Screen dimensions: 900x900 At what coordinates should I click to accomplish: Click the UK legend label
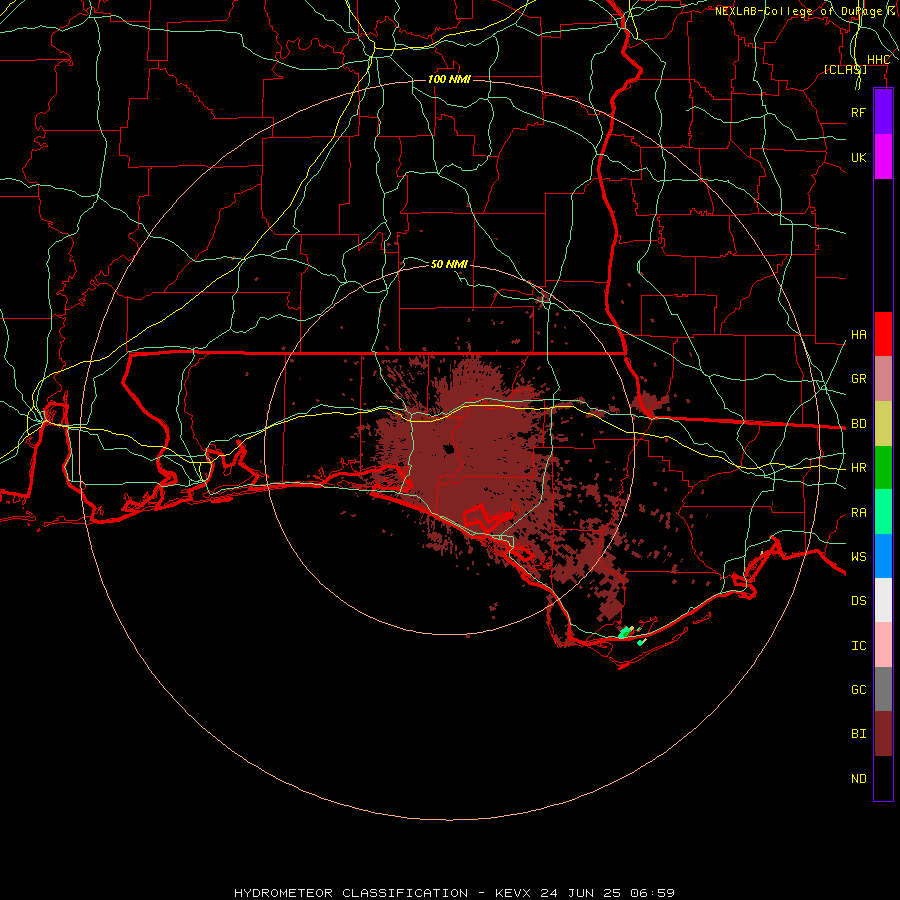[858, 157]
